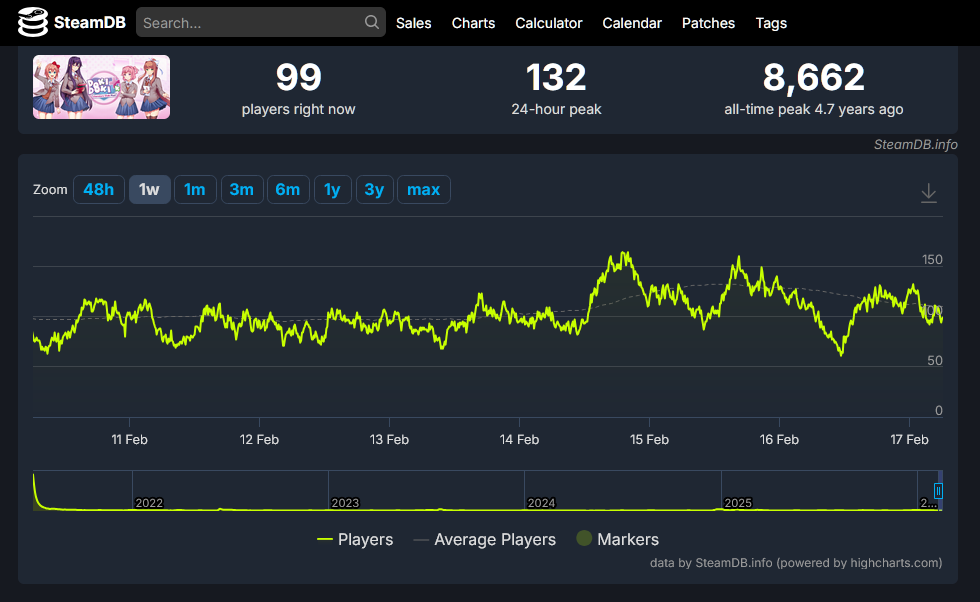
Task: Click the '14 Feb' axis label
Action: point(519,439)
